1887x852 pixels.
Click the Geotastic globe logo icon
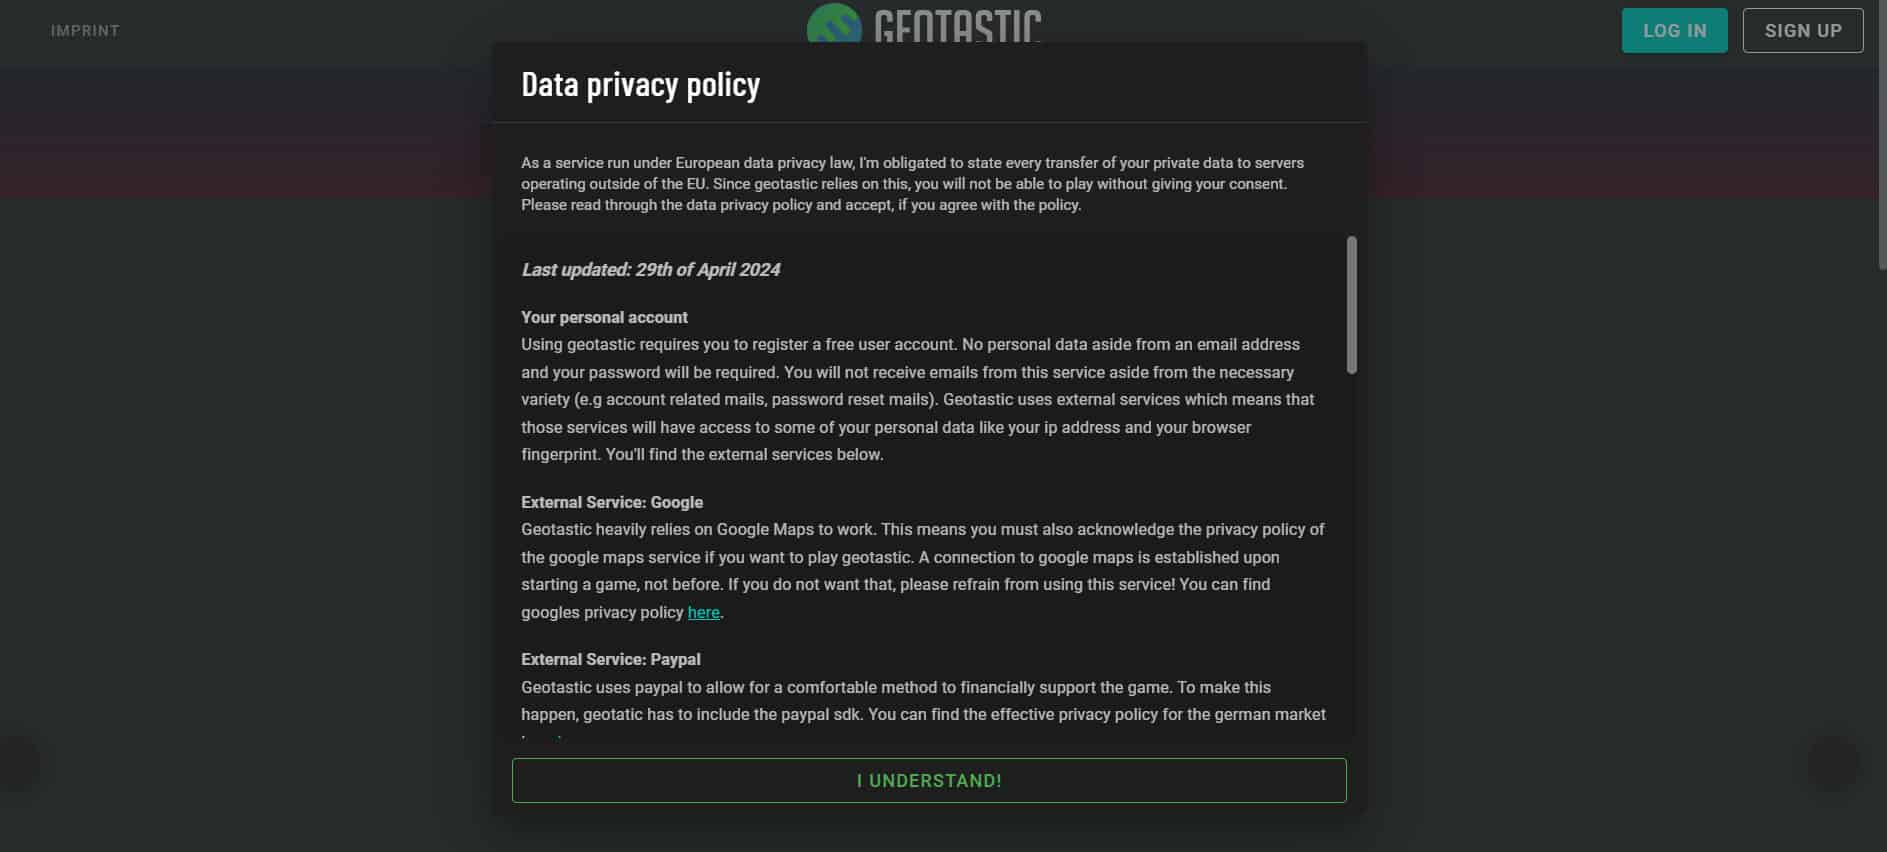[834, 24]
